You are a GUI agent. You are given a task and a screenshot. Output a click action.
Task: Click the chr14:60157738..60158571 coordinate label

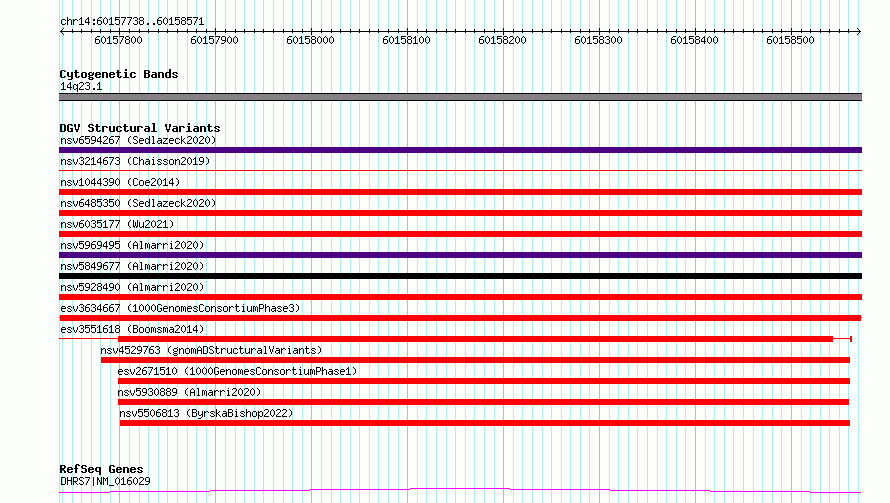click(132, 21)
